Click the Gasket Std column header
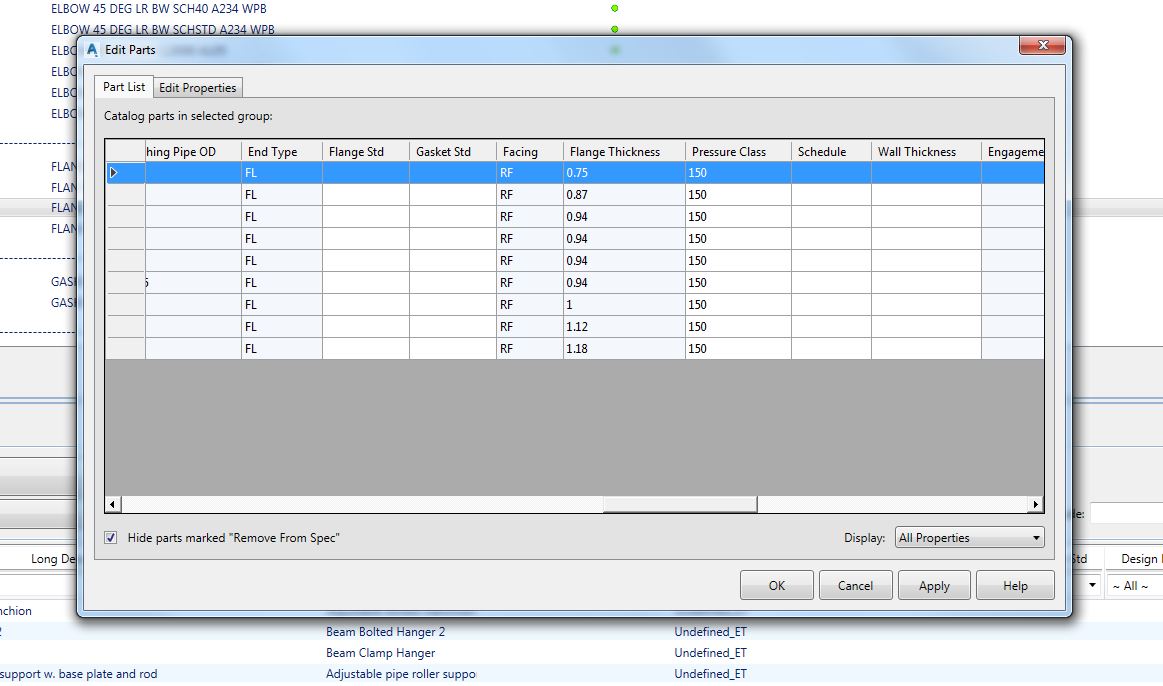This screenshot has width=1163, height=686. tap(452, 151)
